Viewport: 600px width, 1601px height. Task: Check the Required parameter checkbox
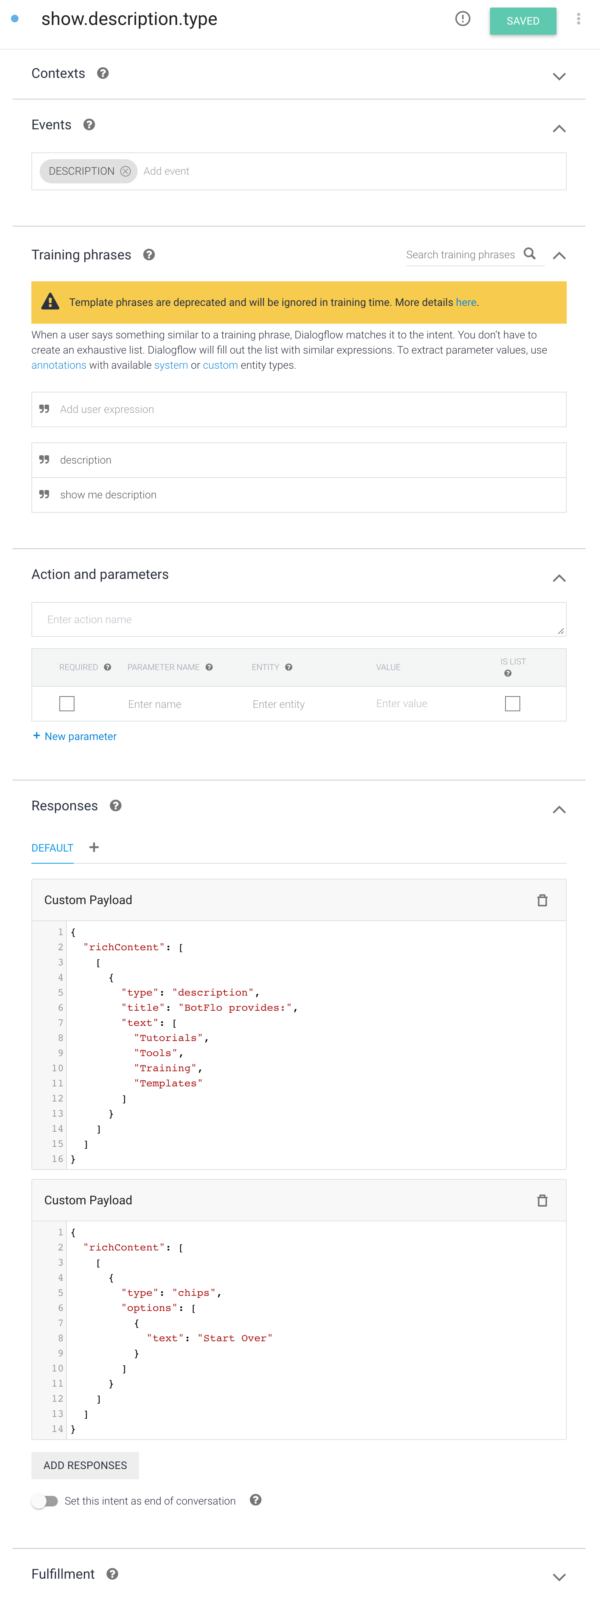tap(67, 704)
